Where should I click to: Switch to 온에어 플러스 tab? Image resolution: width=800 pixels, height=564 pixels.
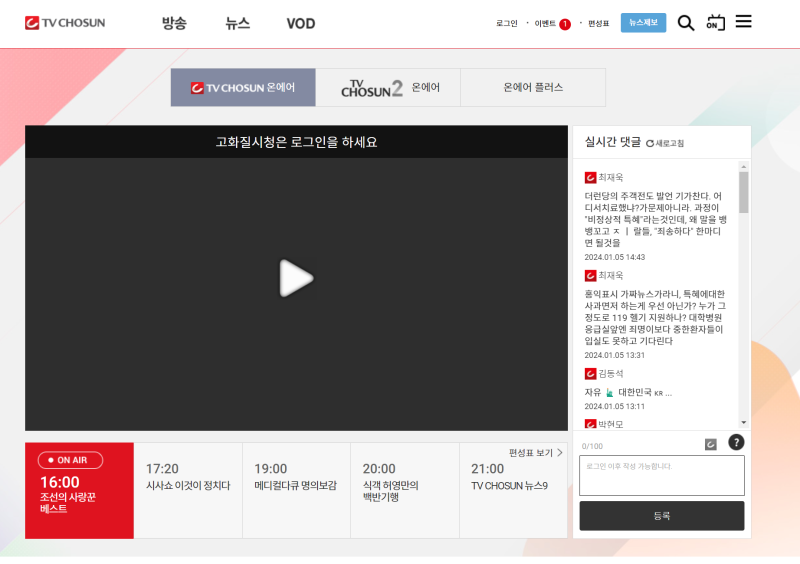[533, 87]
